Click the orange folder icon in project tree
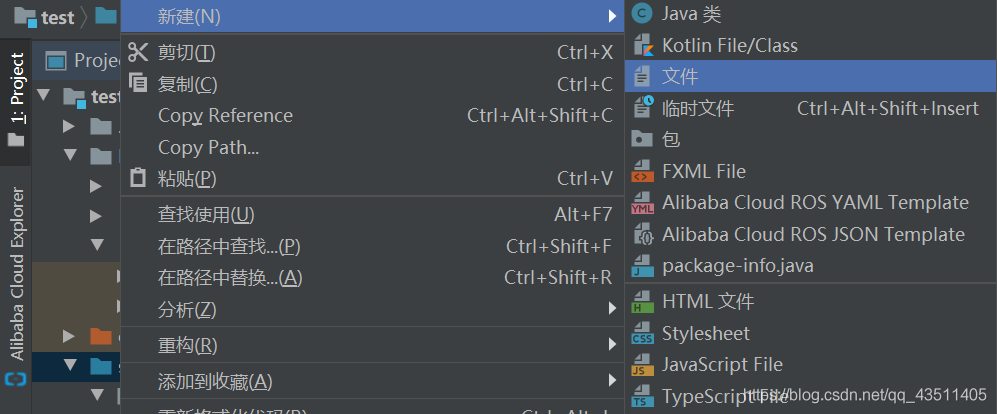 100,335
